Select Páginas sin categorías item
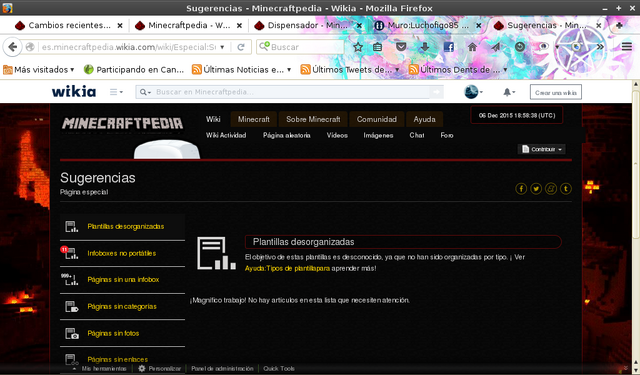Image resolution: width=640 pixels, height=375 pixels. 122,306
